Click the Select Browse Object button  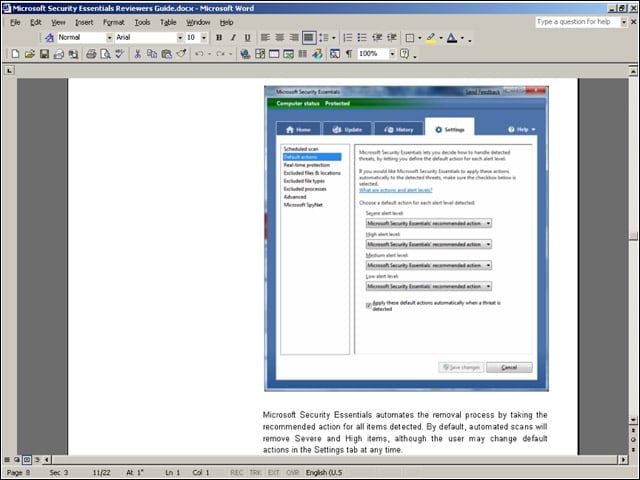(x=633, y=440)
